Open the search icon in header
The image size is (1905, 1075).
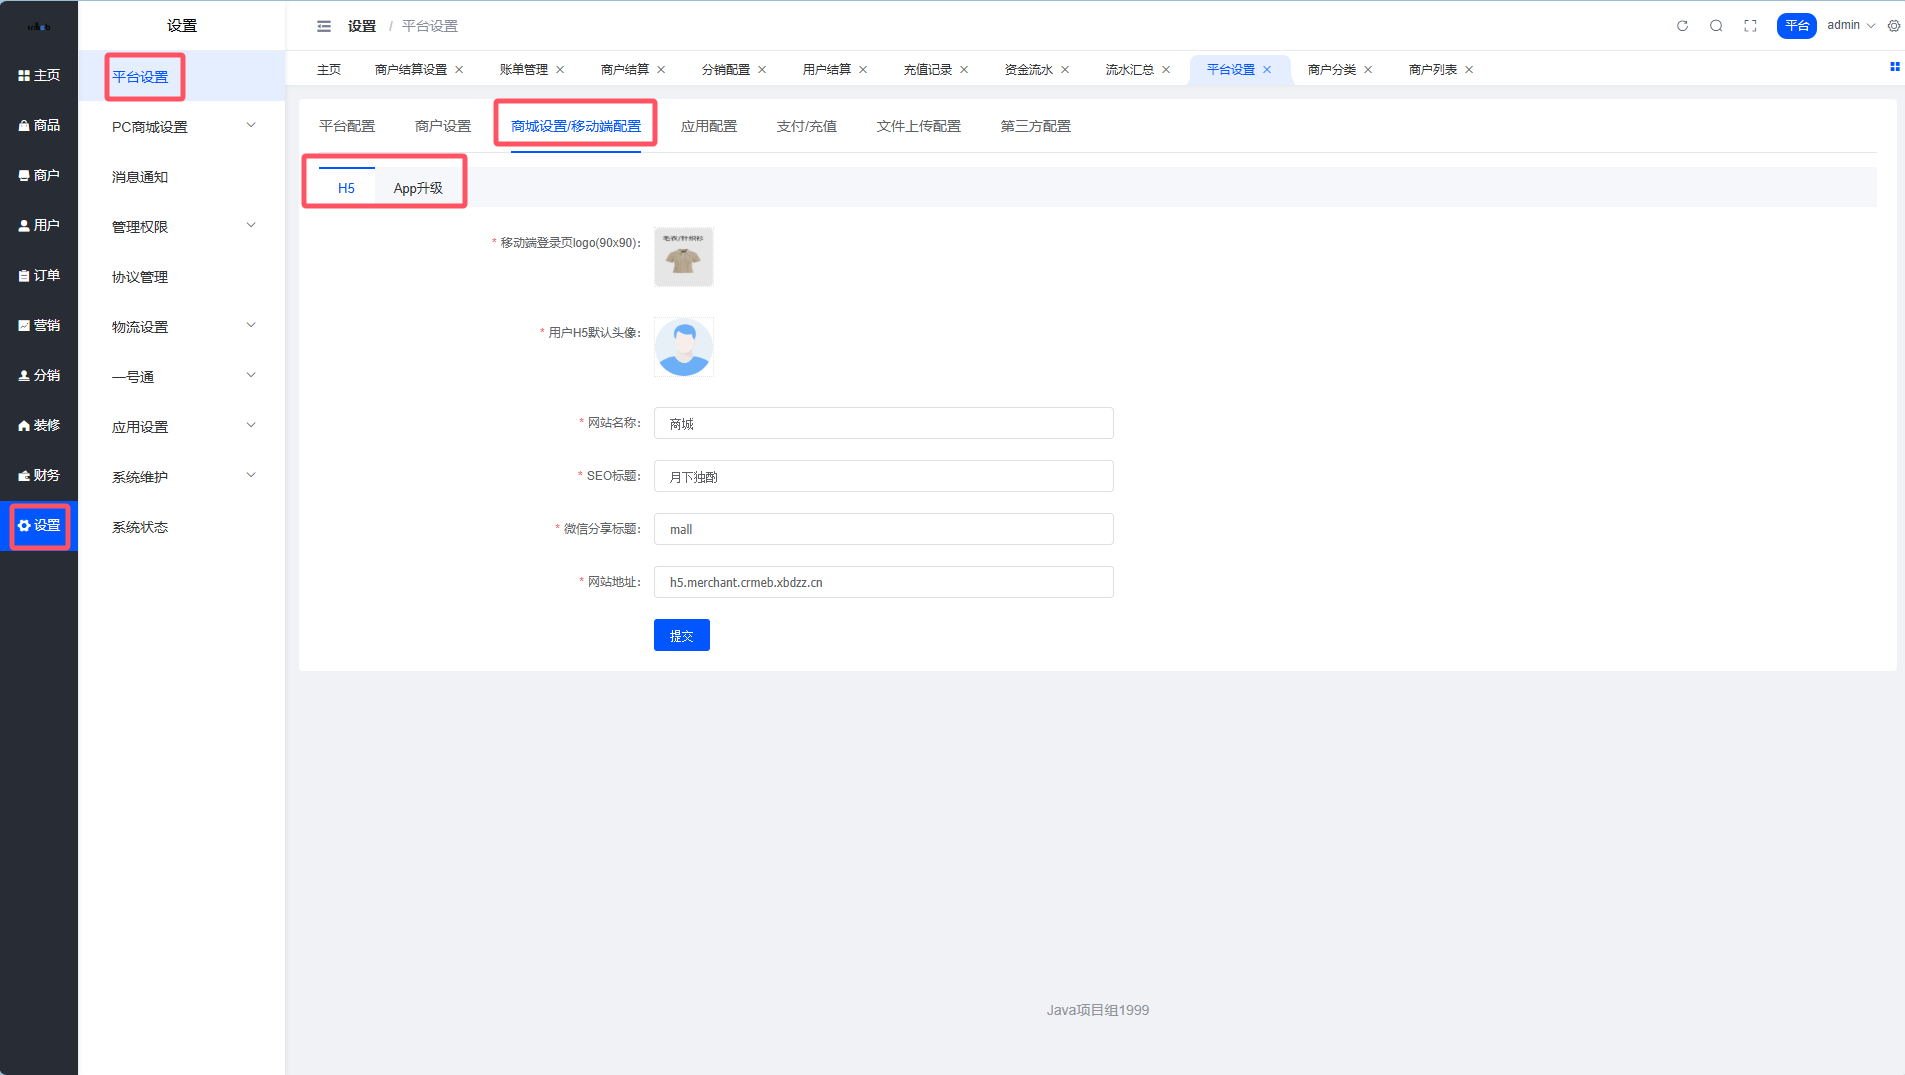[1716, 26]
